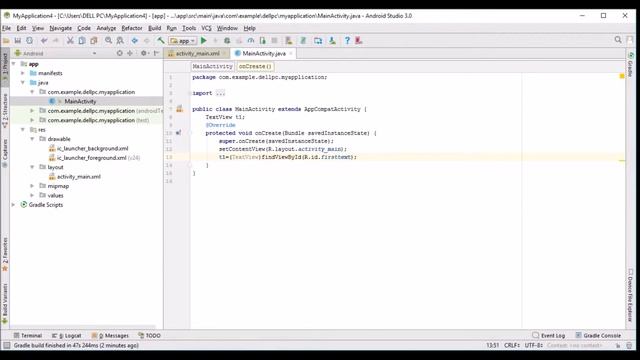Expand the manifests folder

pyautogui.click(x=23, y=73)
